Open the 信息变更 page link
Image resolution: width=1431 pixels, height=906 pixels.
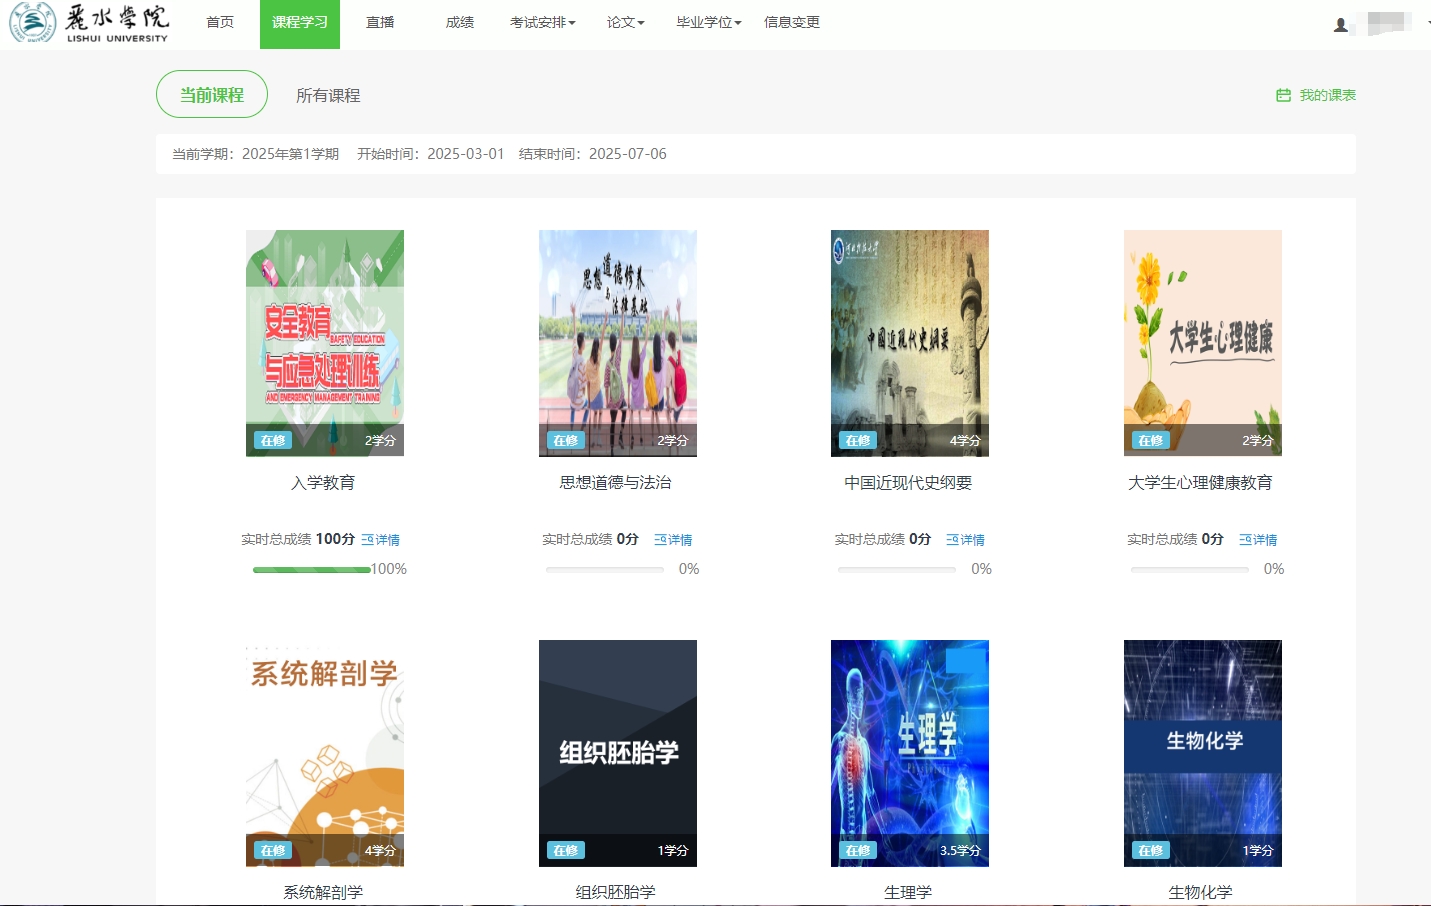792,23
